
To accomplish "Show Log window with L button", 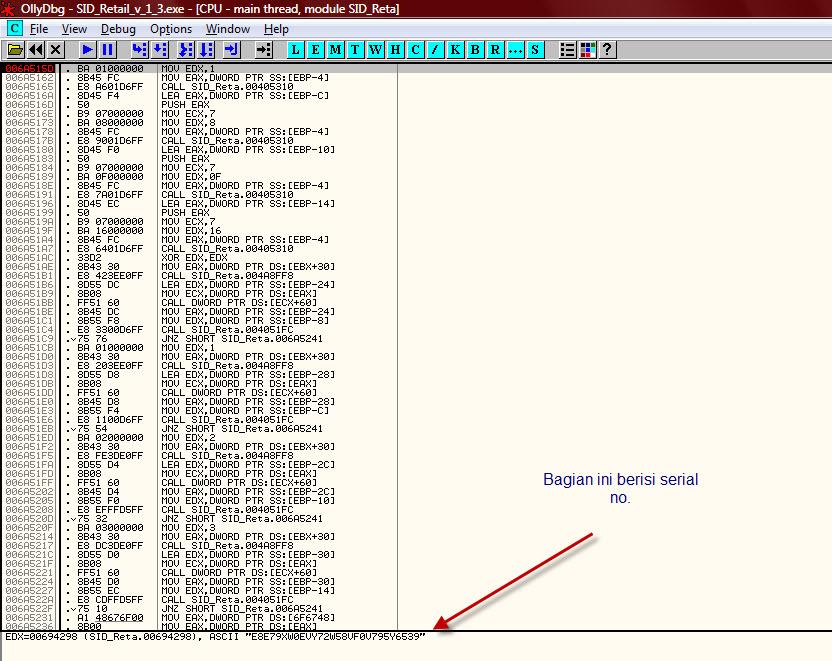I will 296,50.
